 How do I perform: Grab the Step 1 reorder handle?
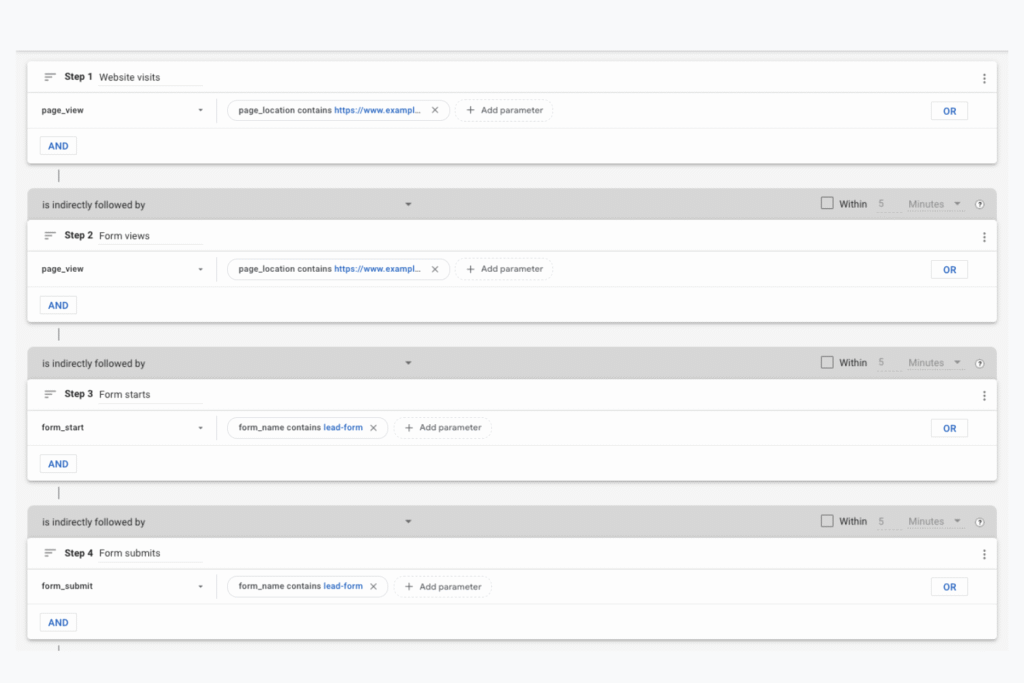click(50, 77)
